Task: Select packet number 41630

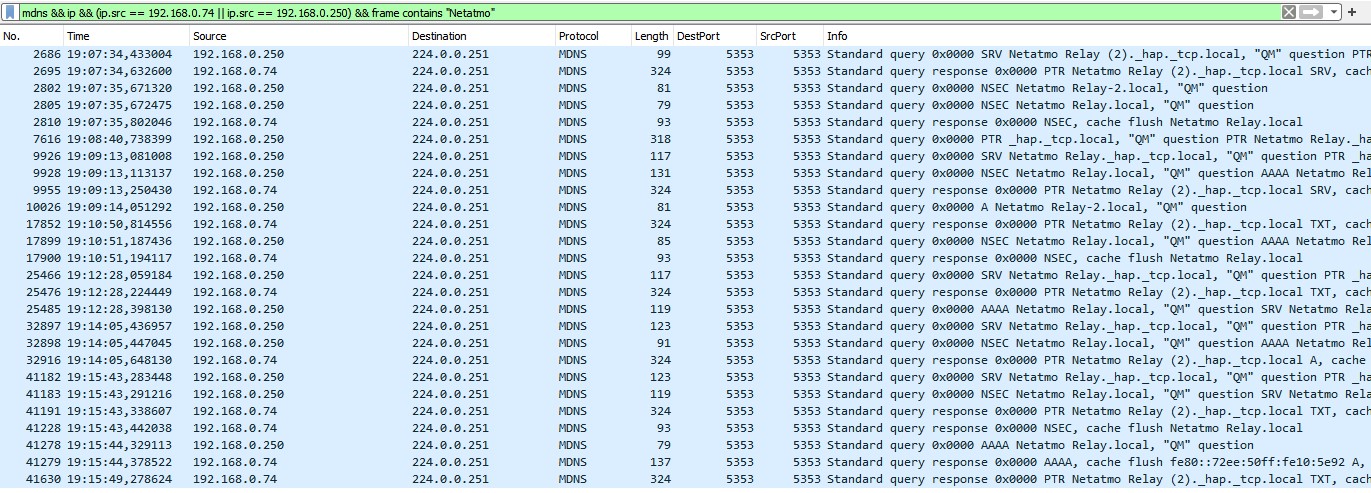Action: click(44, 479)
